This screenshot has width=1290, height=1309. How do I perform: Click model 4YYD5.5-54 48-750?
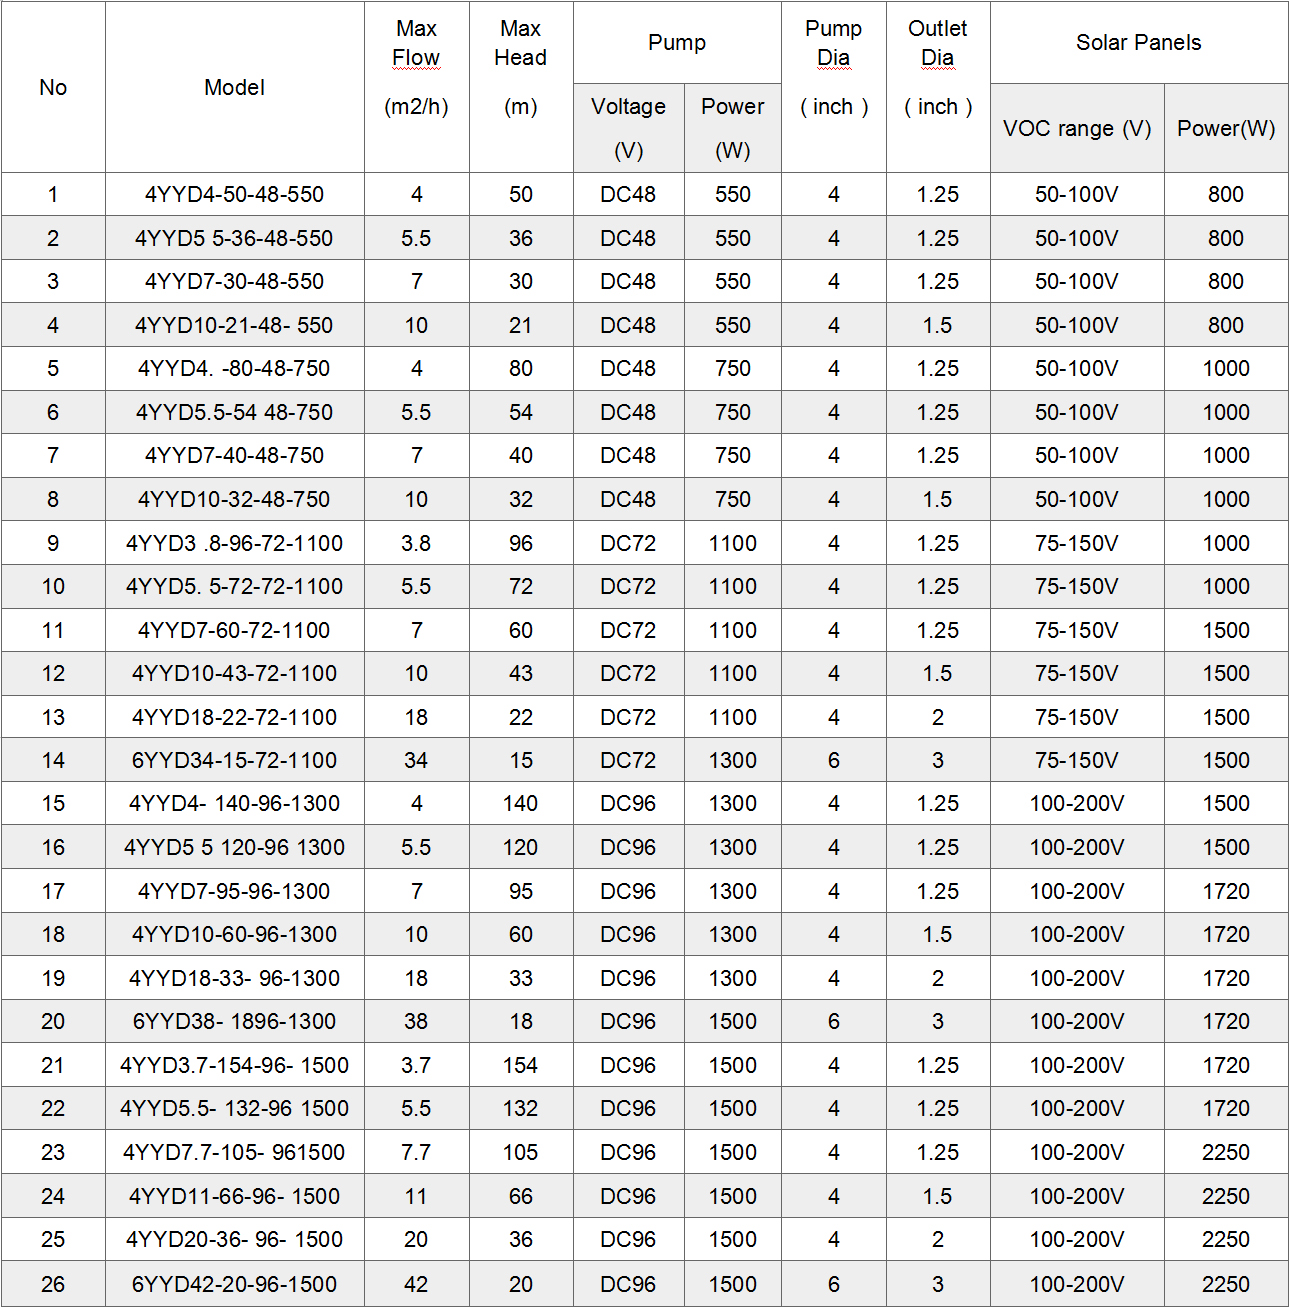coord(234,412)
